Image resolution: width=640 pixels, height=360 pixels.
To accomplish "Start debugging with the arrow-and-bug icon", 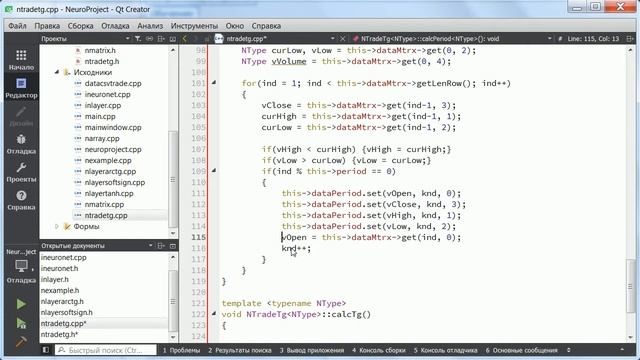I will [21, 323].
